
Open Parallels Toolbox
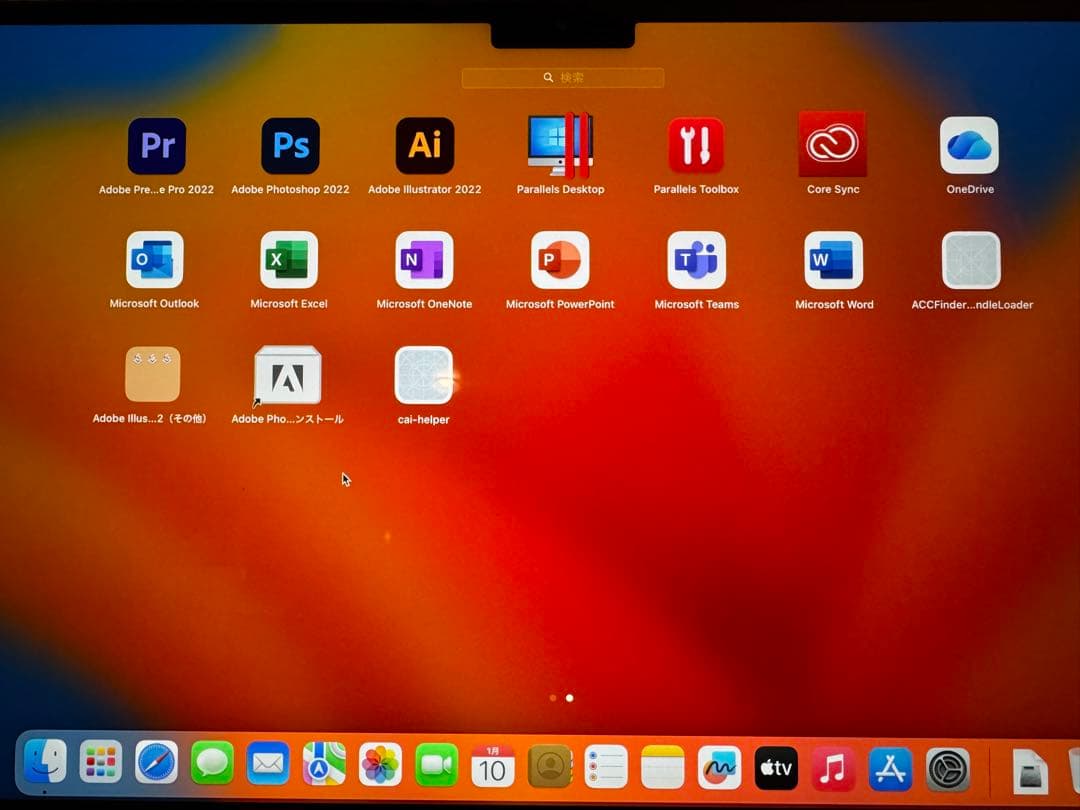click(695, 145)
